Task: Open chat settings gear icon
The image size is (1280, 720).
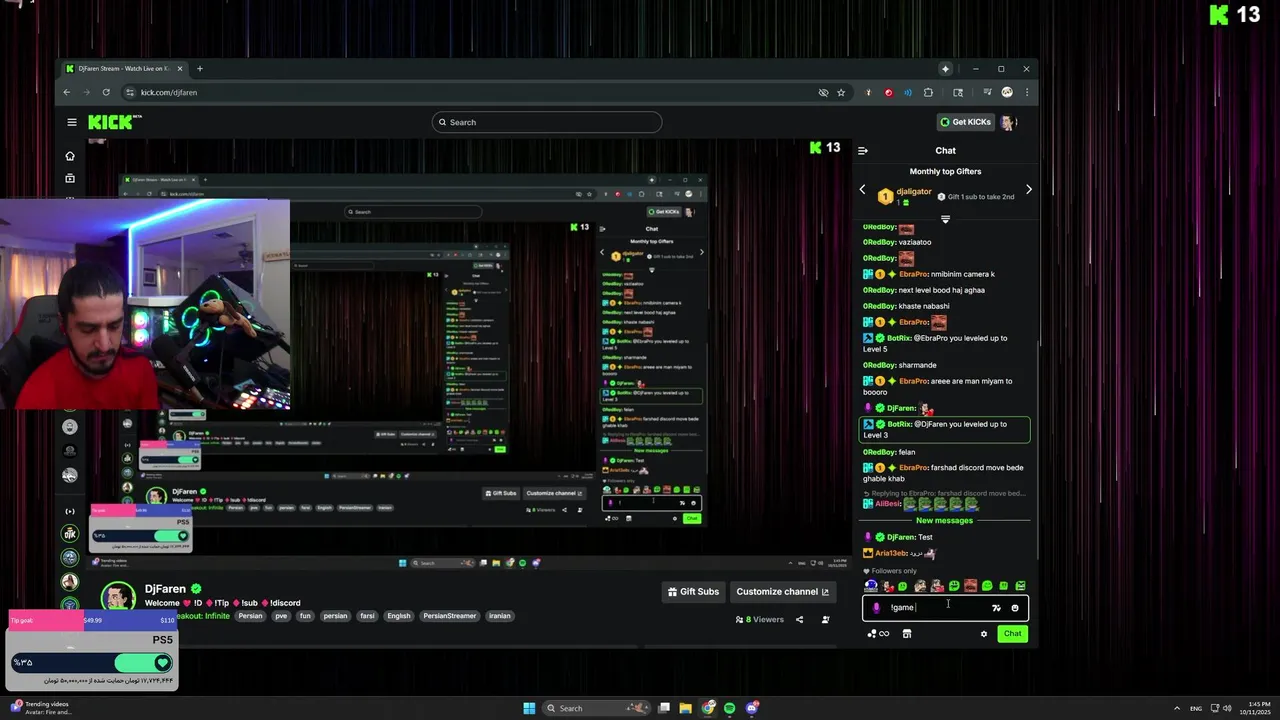Action: click(984, 634)
